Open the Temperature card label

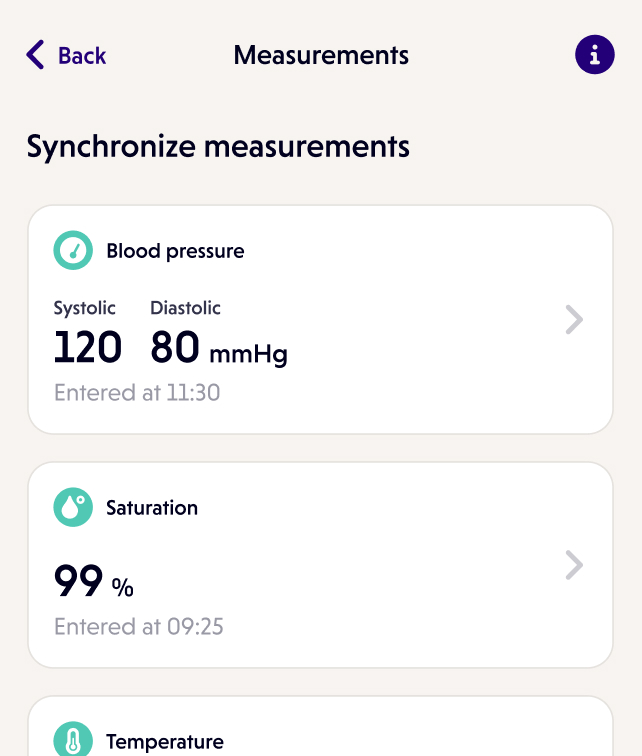click(165, 742)
